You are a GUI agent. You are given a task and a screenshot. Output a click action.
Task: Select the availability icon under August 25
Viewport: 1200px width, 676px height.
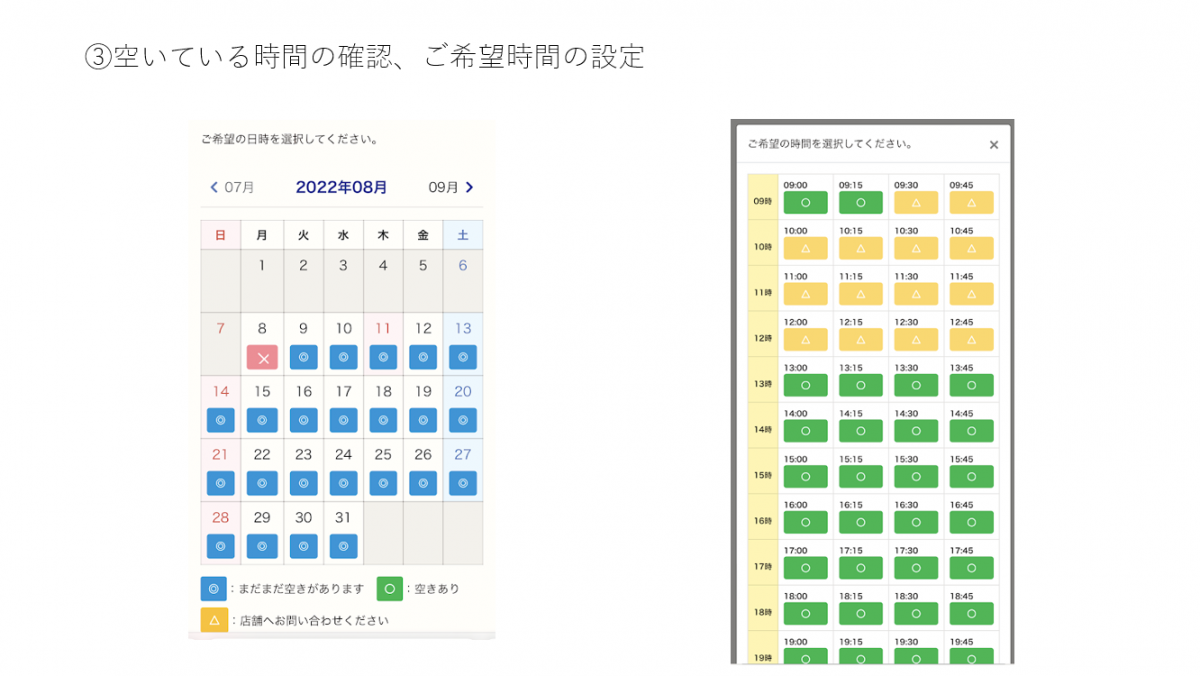383,484
